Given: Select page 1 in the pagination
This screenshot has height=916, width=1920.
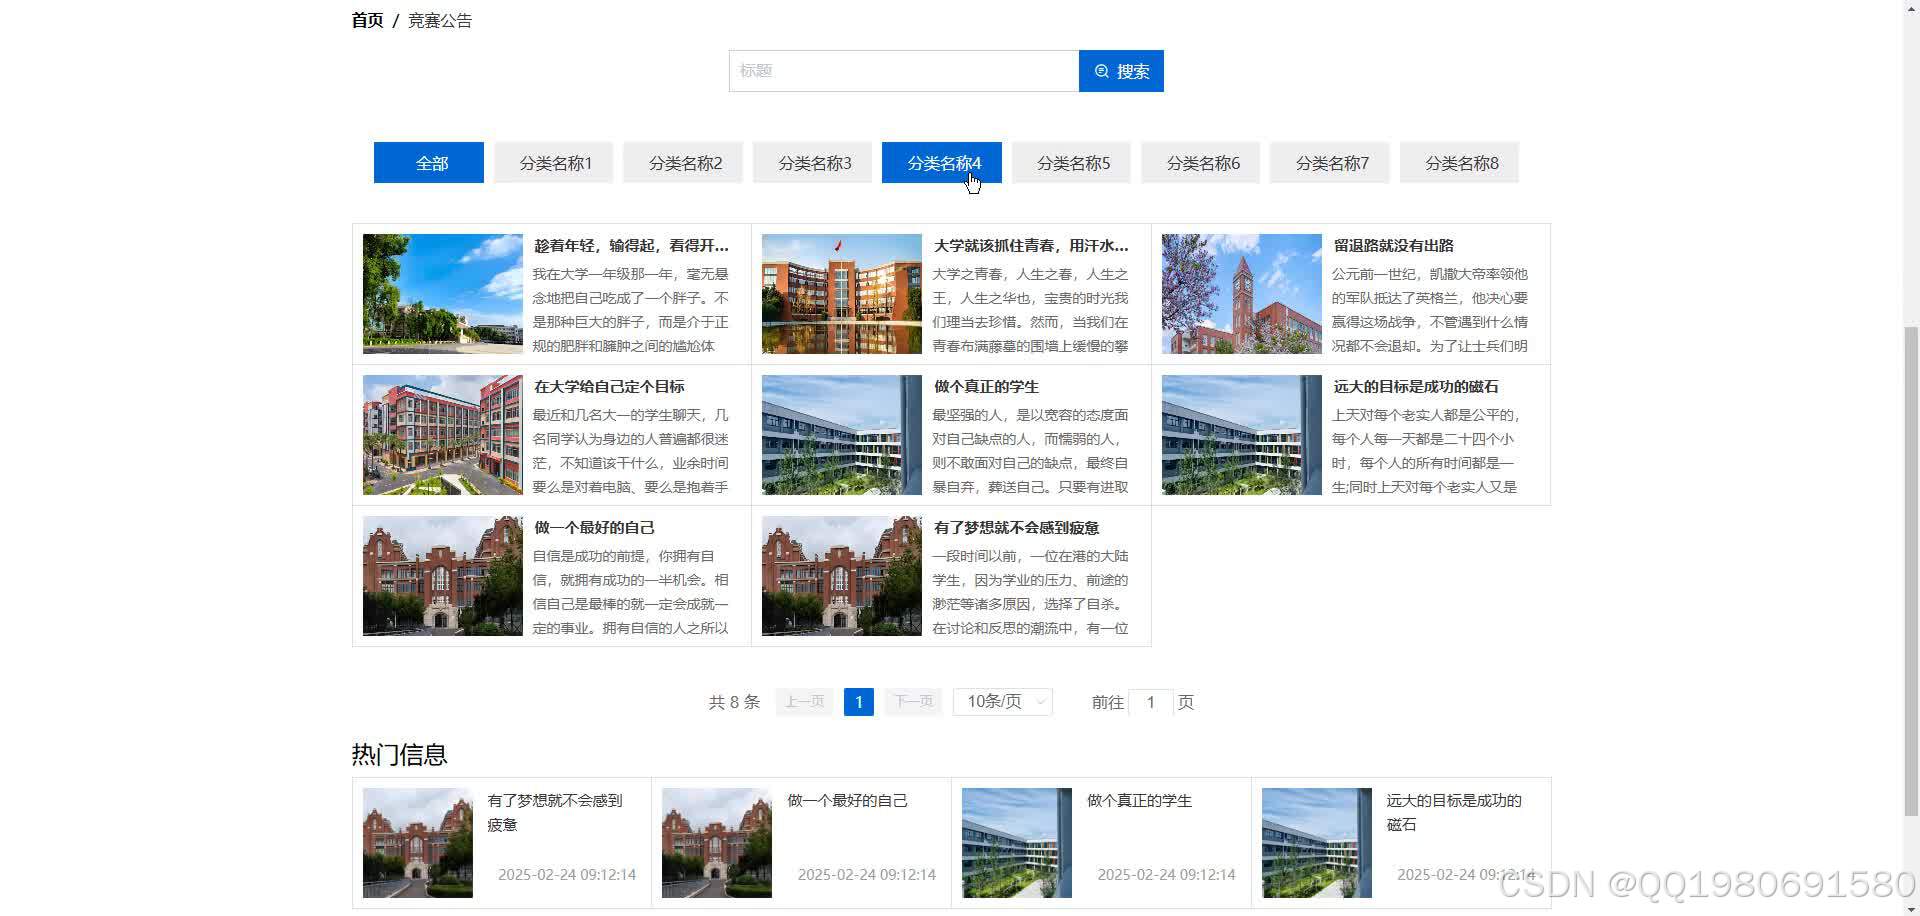Looking at the screenshot, I should pyautogui.click(x=858, y=701).
